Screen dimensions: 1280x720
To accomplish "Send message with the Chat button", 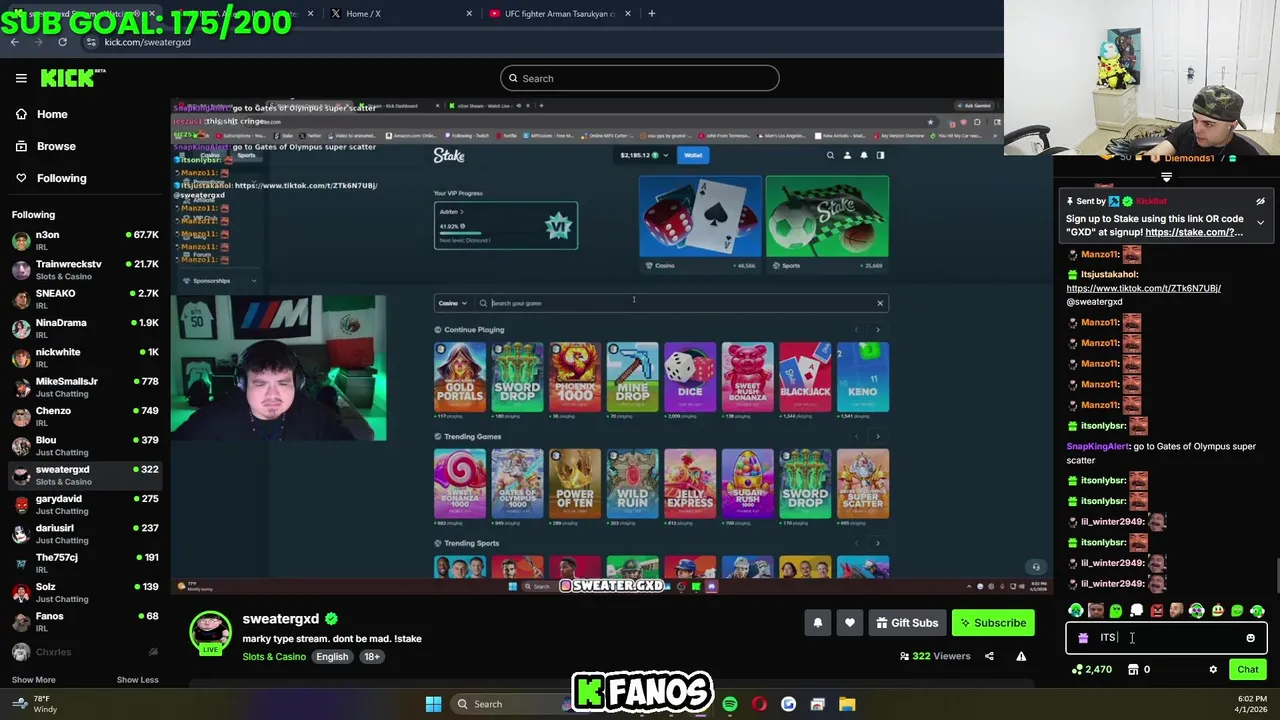I will [1247, 670].
